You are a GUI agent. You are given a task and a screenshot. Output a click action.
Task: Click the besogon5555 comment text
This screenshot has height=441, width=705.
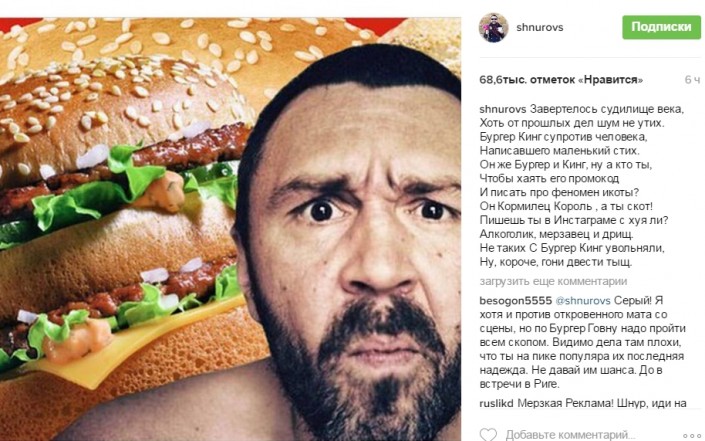coord(582,342)
